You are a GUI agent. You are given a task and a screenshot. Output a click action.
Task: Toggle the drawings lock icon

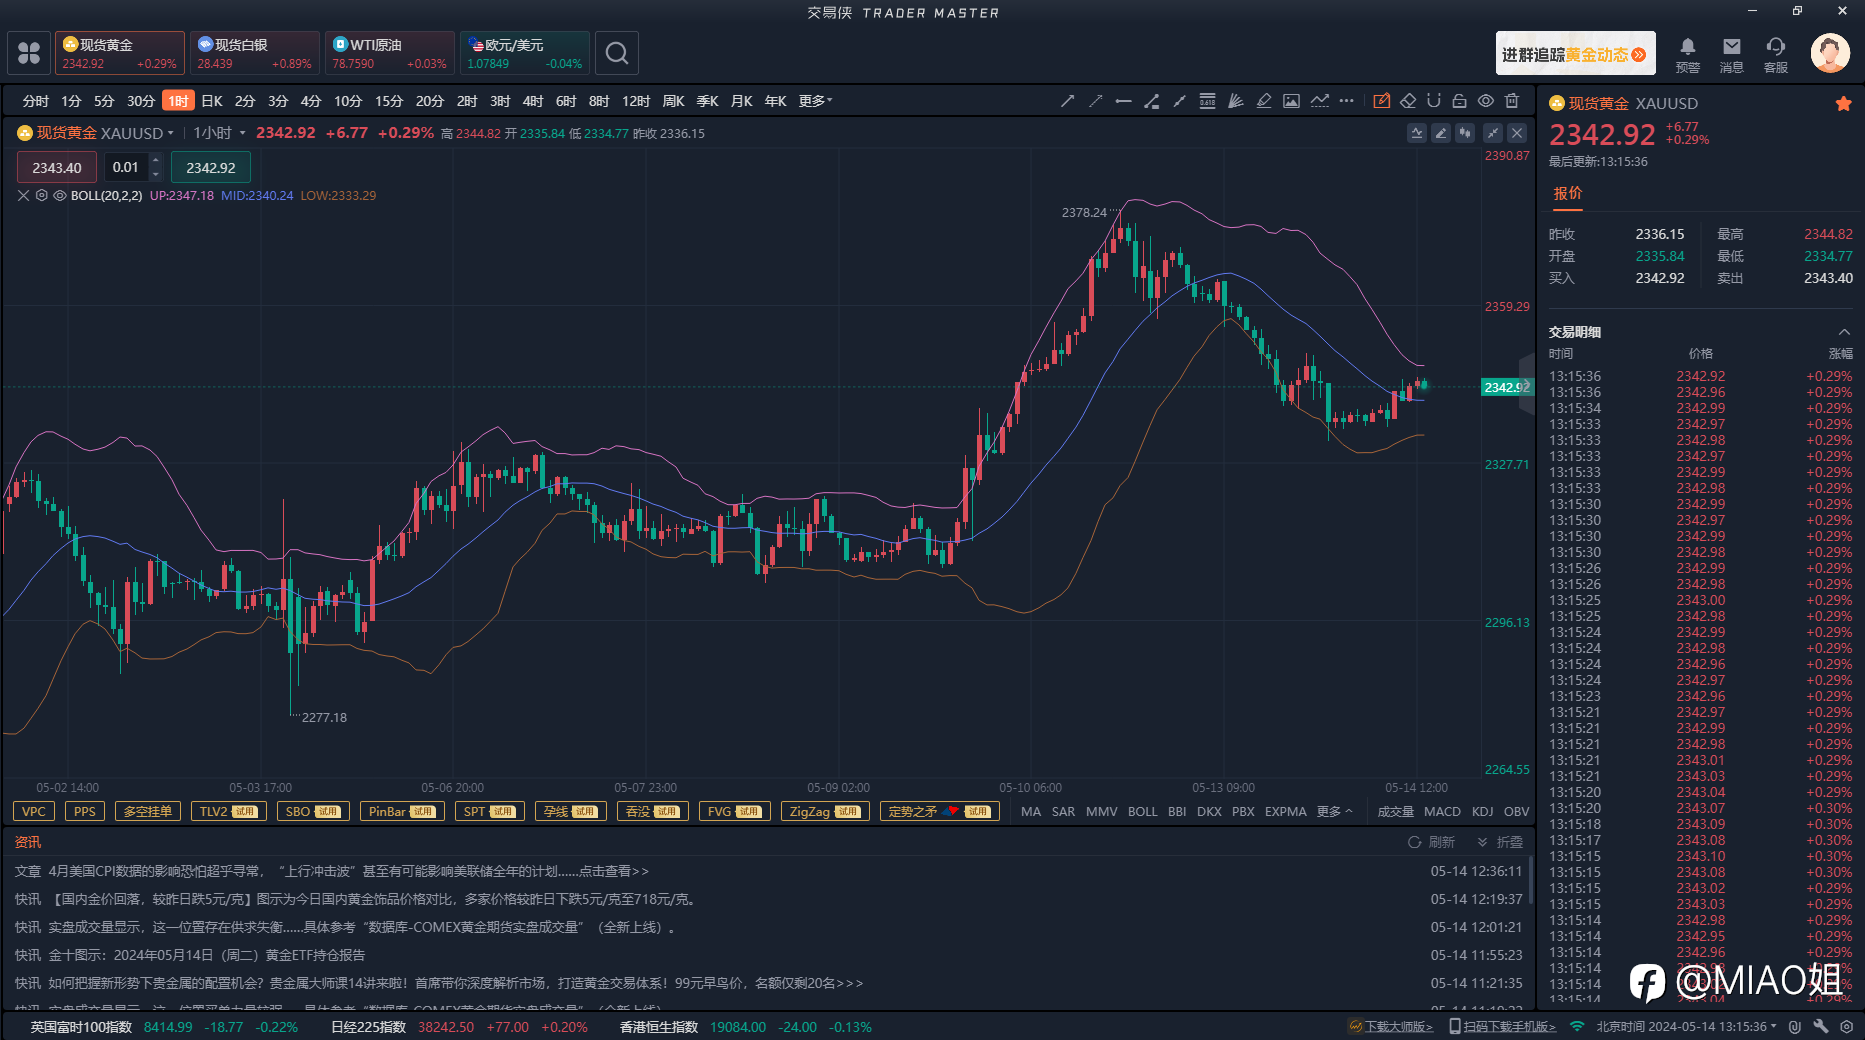pyautogui.click(x=1459, y=101)
